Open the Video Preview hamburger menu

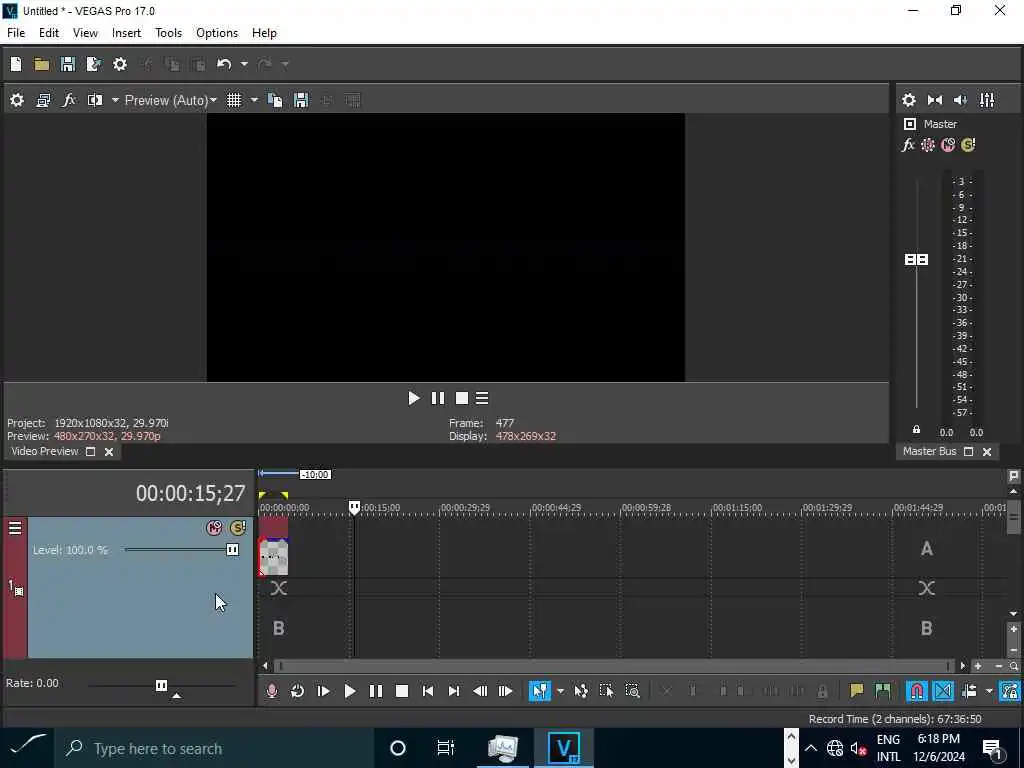(x=482, y=398)
